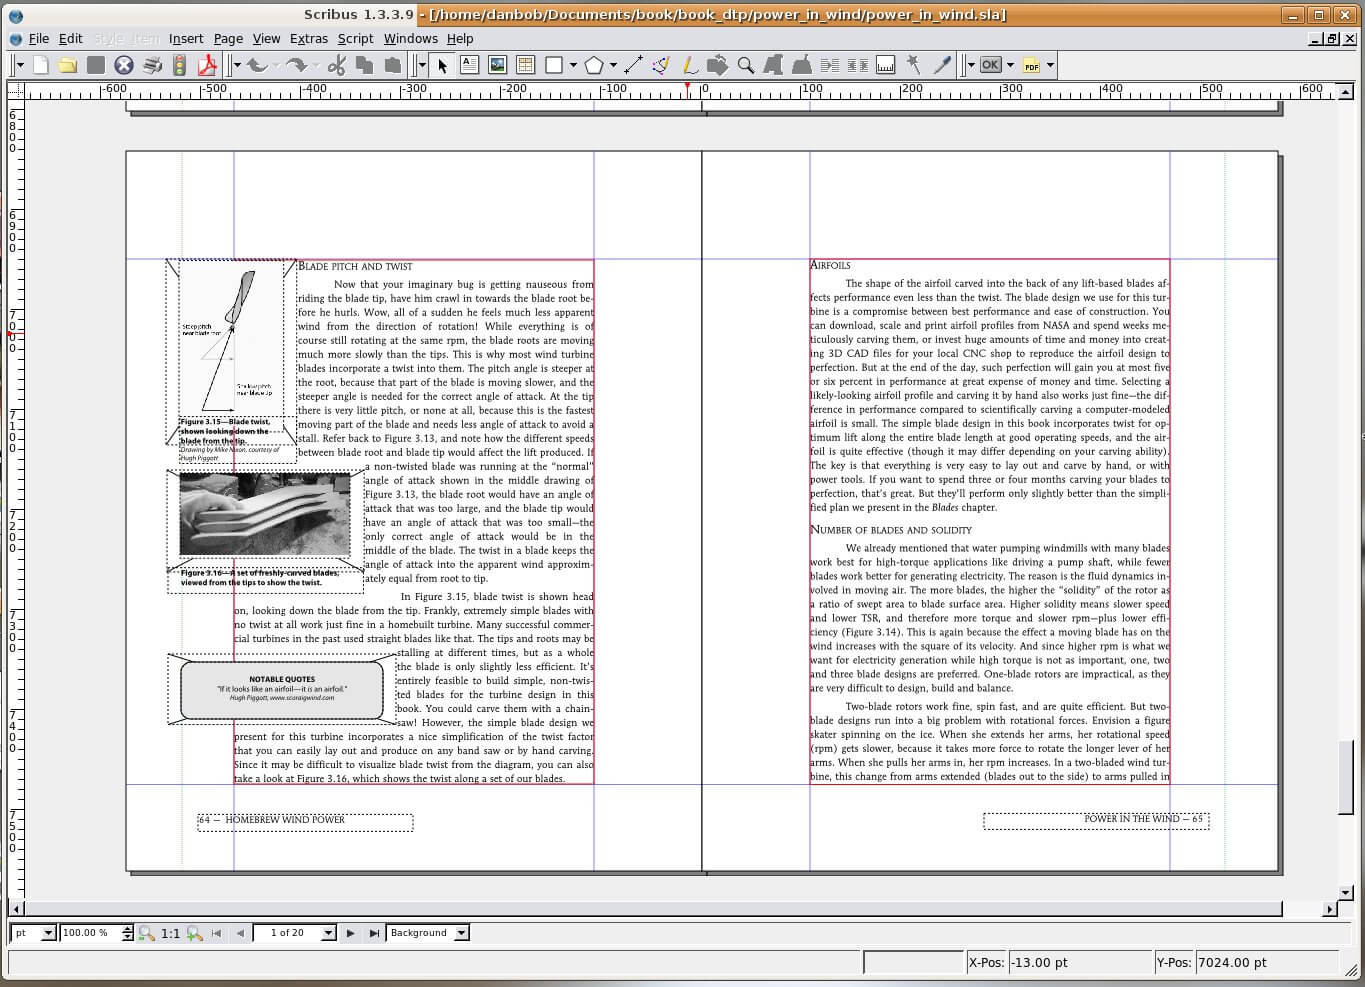Go to the next page arrow
This screenshot has height=987, width=1365.
[x=350, y=933]
